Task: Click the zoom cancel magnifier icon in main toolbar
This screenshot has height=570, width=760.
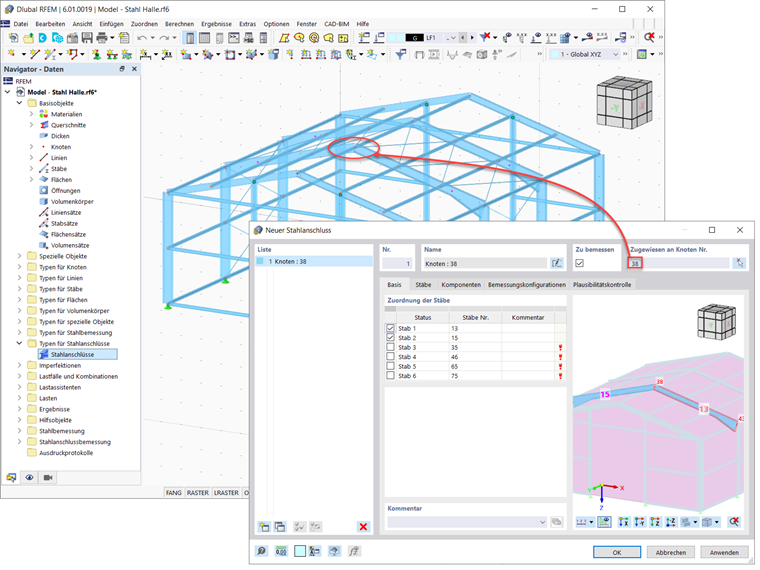Action: (649, 37)
